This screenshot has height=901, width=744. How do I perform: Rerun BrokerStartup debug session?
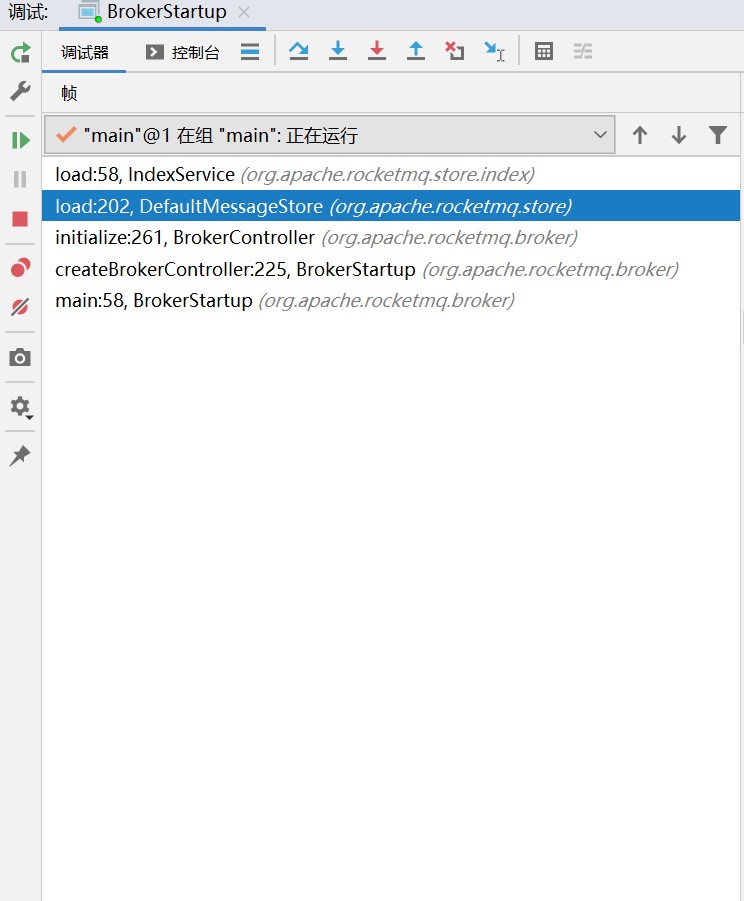click(20, 53)
